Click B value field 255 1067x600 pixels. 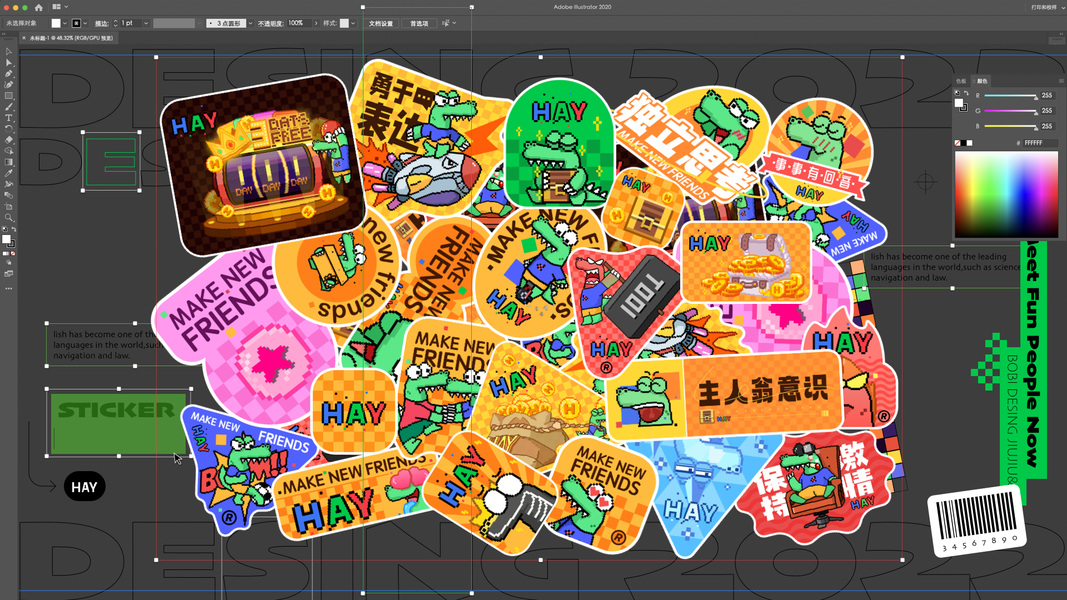click(x=1049, y=127)
